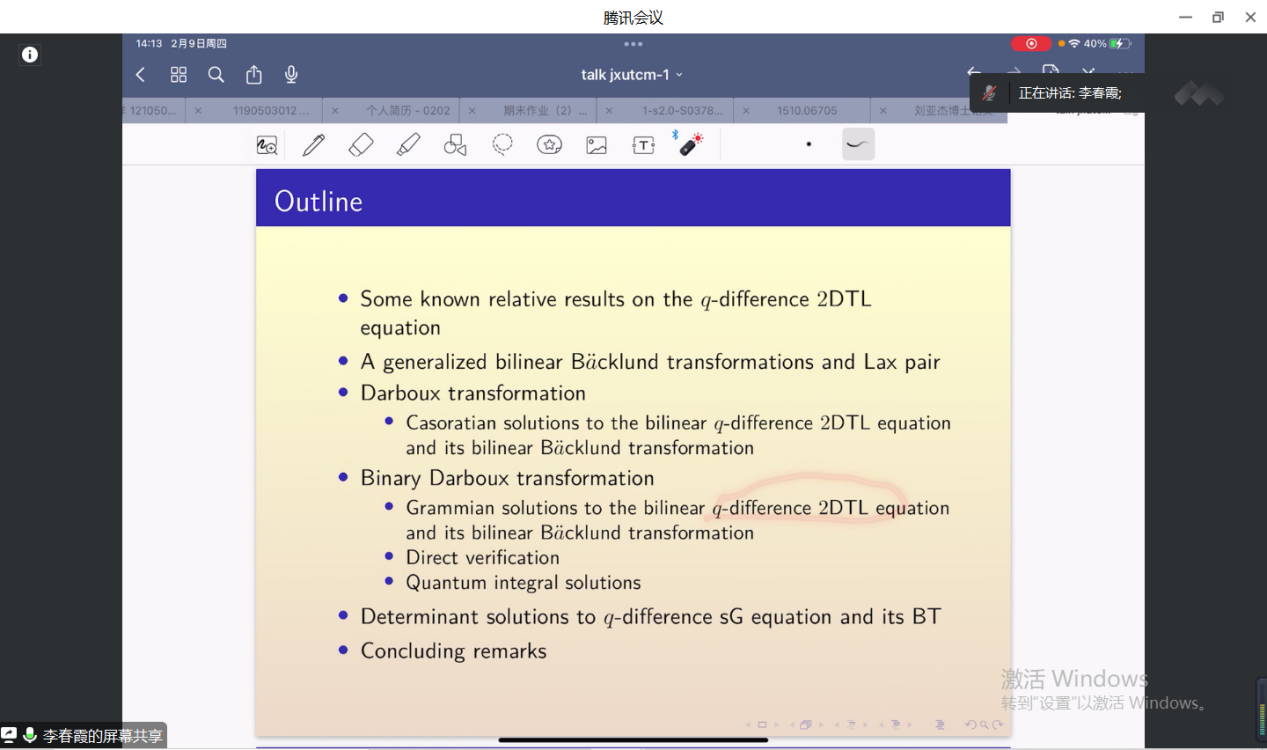Tap the microphone recording icon

291,75
